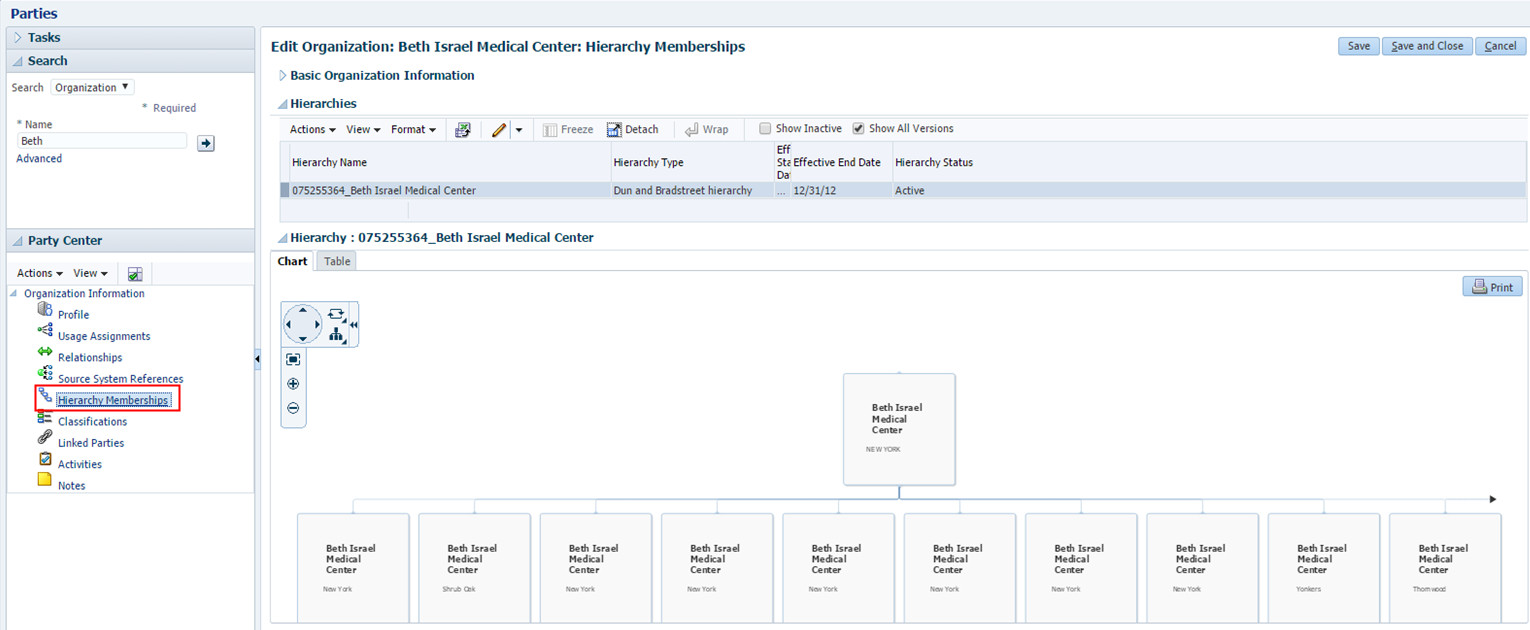Open the Hierarchies Format menu
Screen dimensions: 1530x630
coord(413,129)
